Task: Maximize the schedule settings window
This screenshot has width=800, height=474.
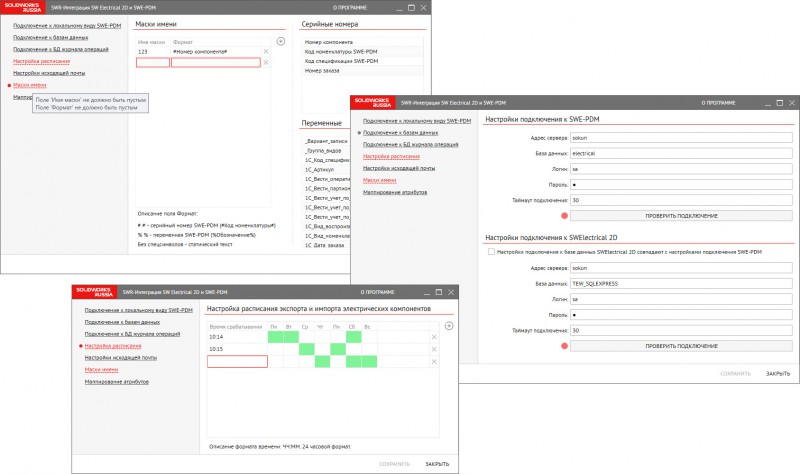Action: tap(439, 292)
